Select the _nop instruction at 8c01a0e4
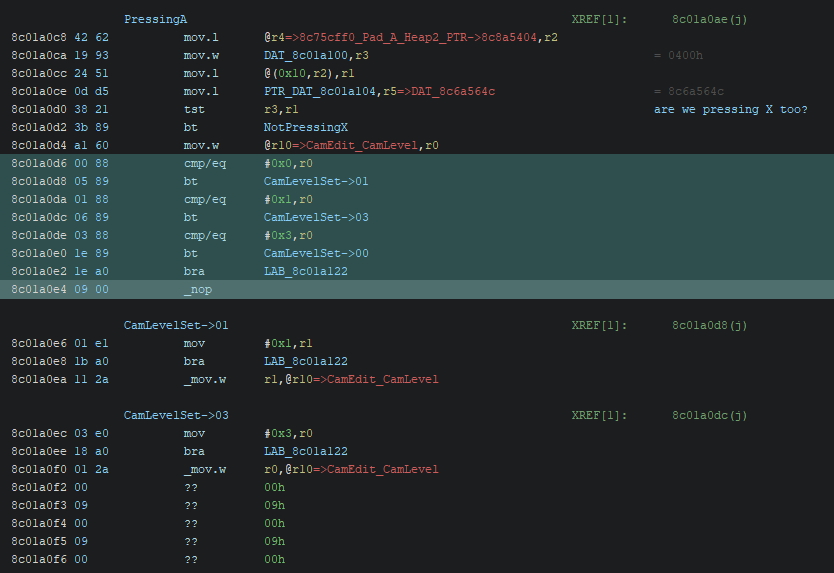 198,289
